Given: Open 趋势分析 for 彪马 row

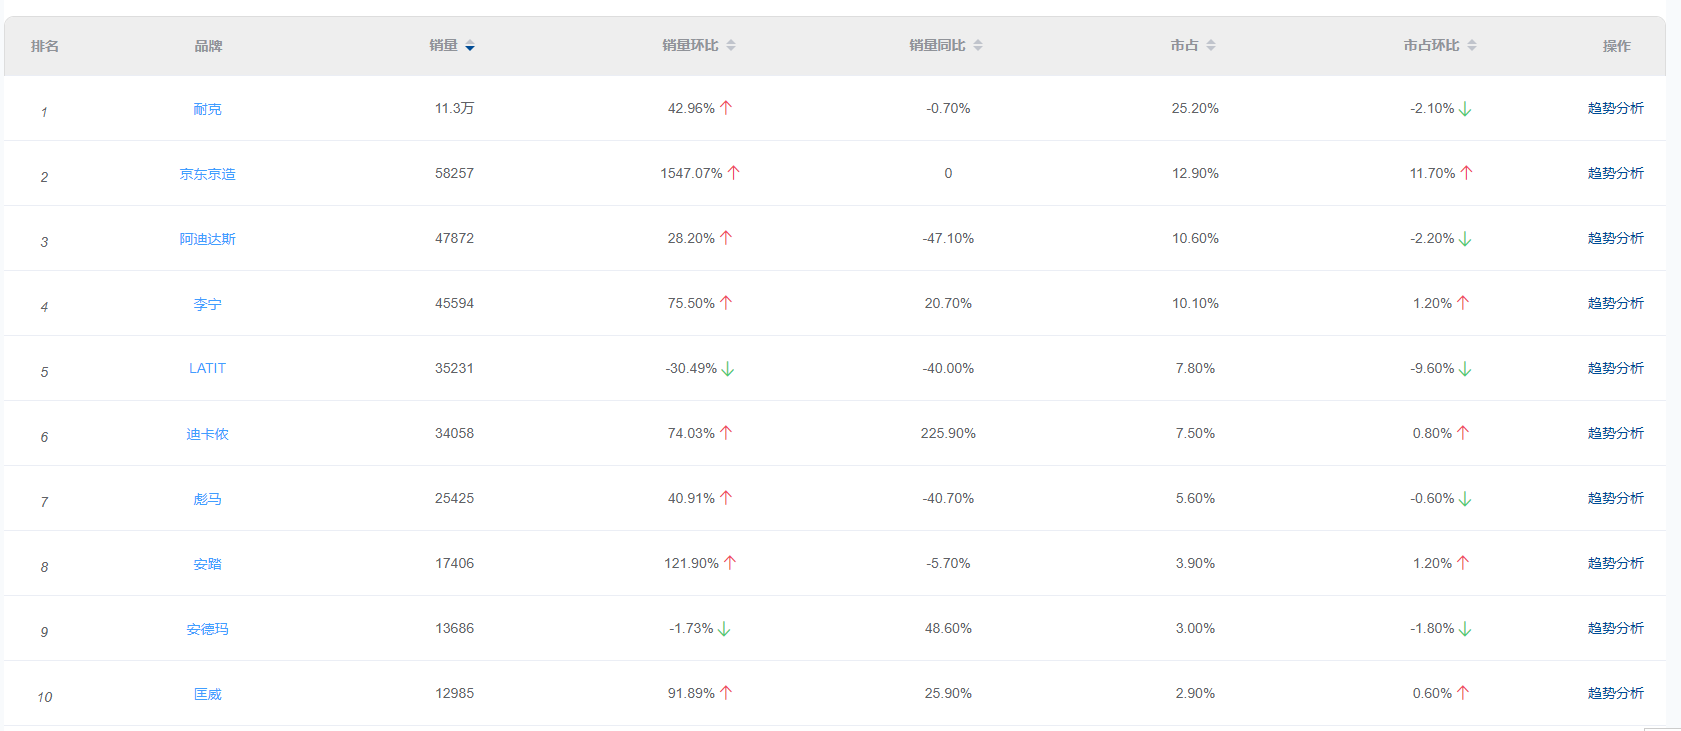Looking at the screenshot, I should point(1615,499).
